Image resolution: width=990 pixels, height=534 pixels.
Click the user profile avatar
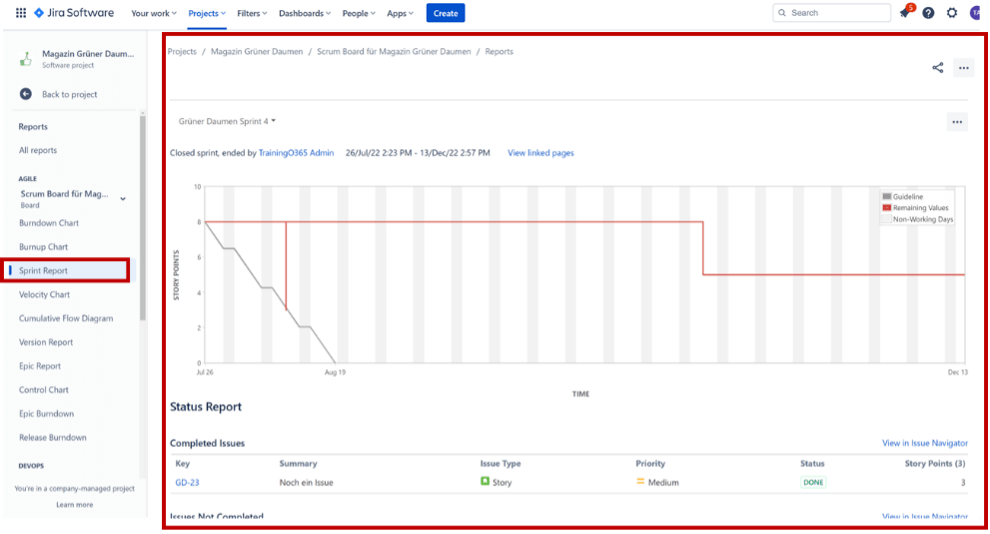pos(975,13)
